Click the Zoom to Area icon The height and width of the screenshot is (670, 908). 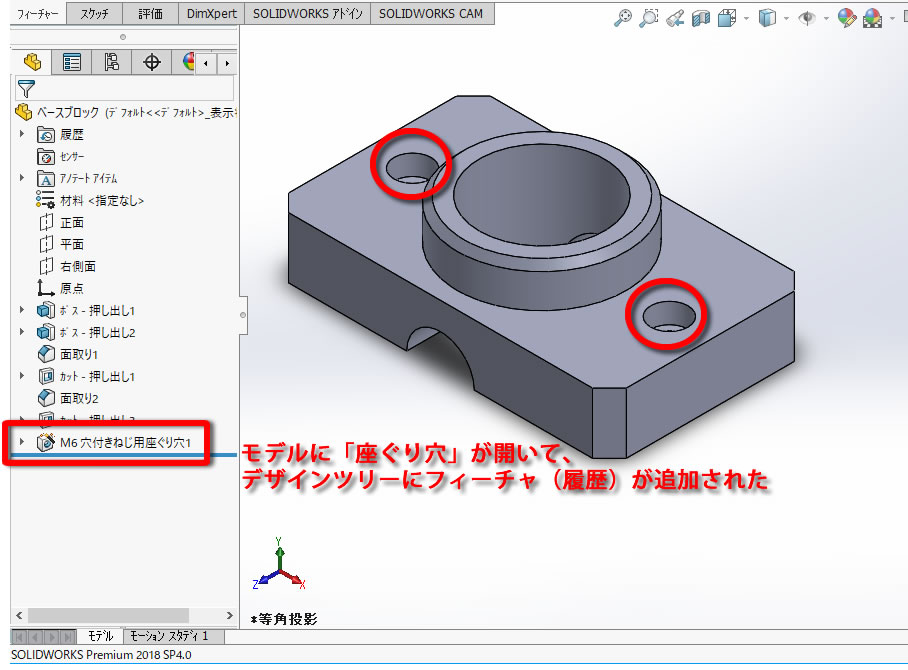point(649,18)
